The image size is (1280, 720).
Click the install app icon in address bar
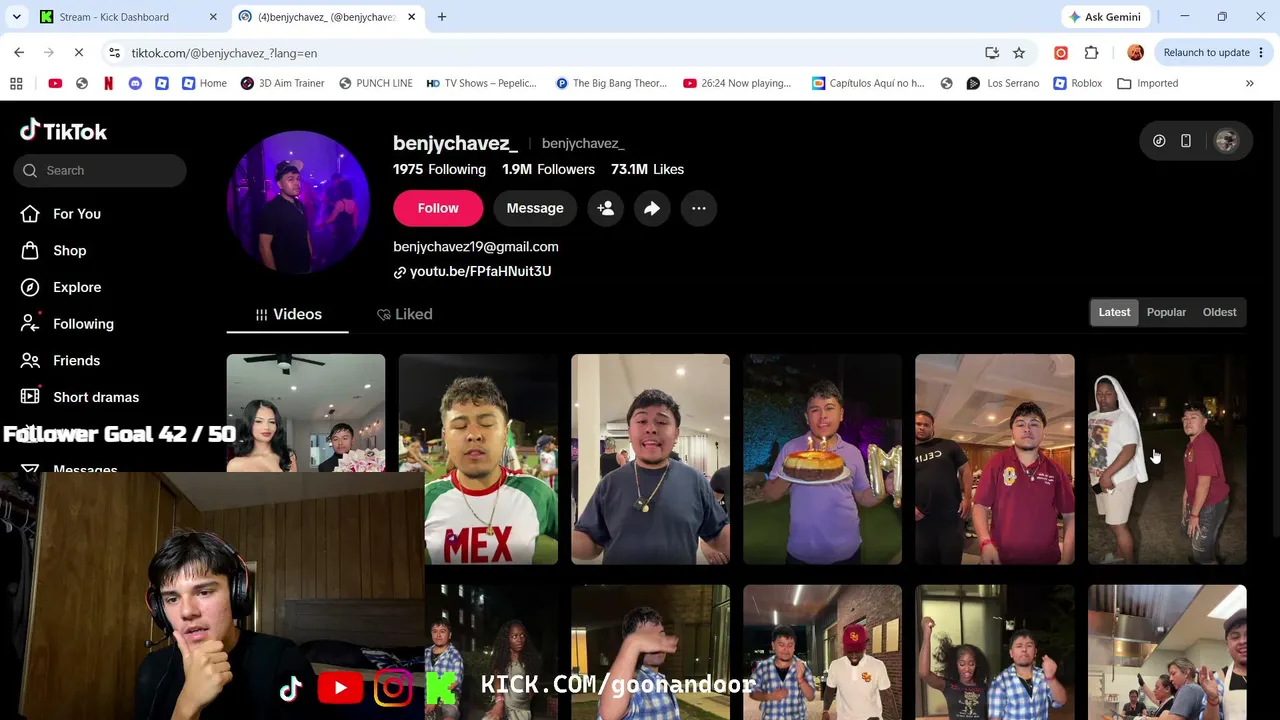tap(992, 53)
